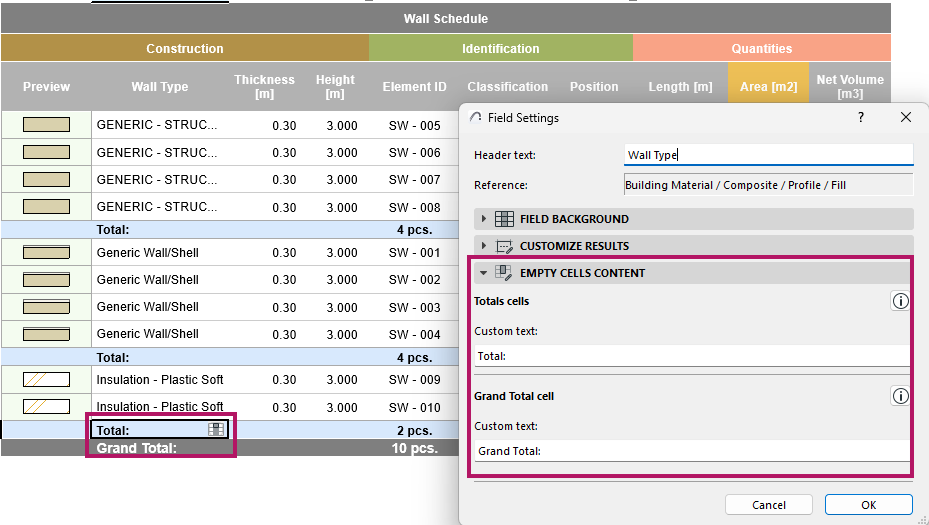Viewport: 929px width, 525px height.
Task: Click the table grid icon of Field Background
Action: [x=504, y=219]
